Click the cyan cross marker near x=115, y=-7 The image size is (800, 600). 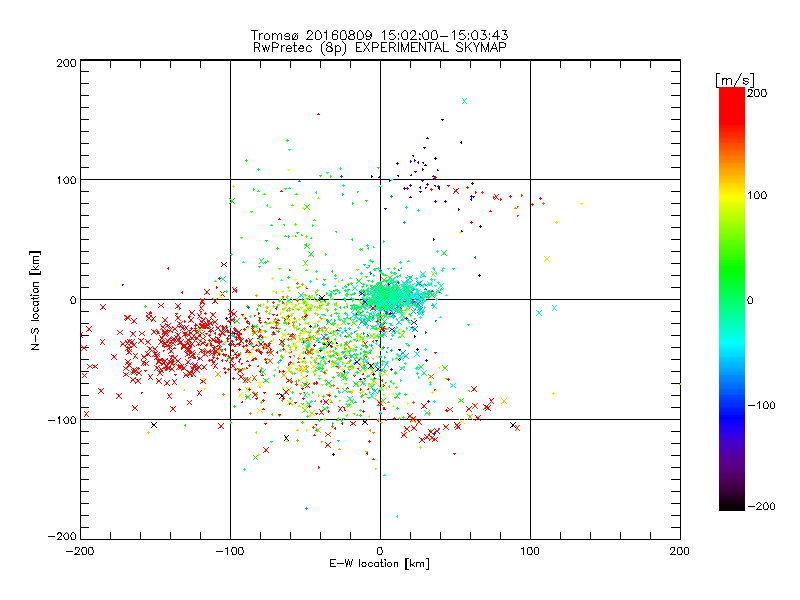coord(555,308)
